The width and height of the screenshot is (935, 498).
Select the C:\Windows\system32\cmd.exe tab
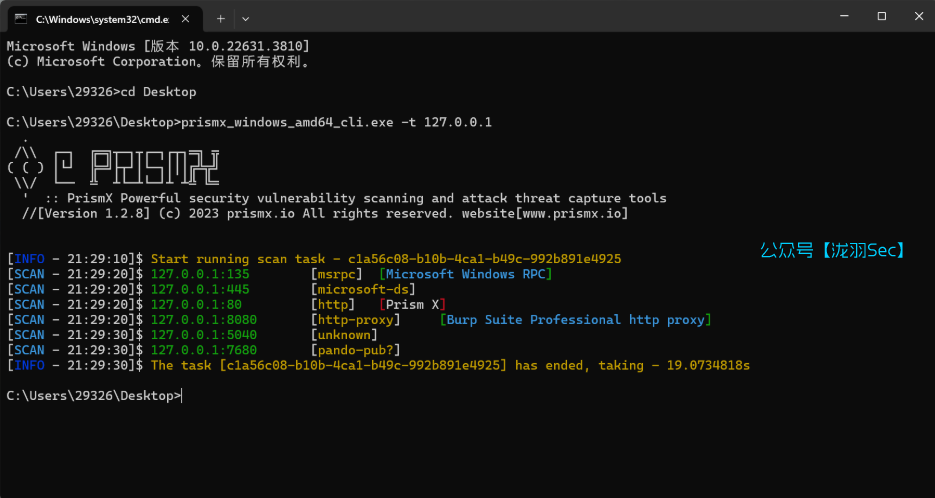pos(98,18)
